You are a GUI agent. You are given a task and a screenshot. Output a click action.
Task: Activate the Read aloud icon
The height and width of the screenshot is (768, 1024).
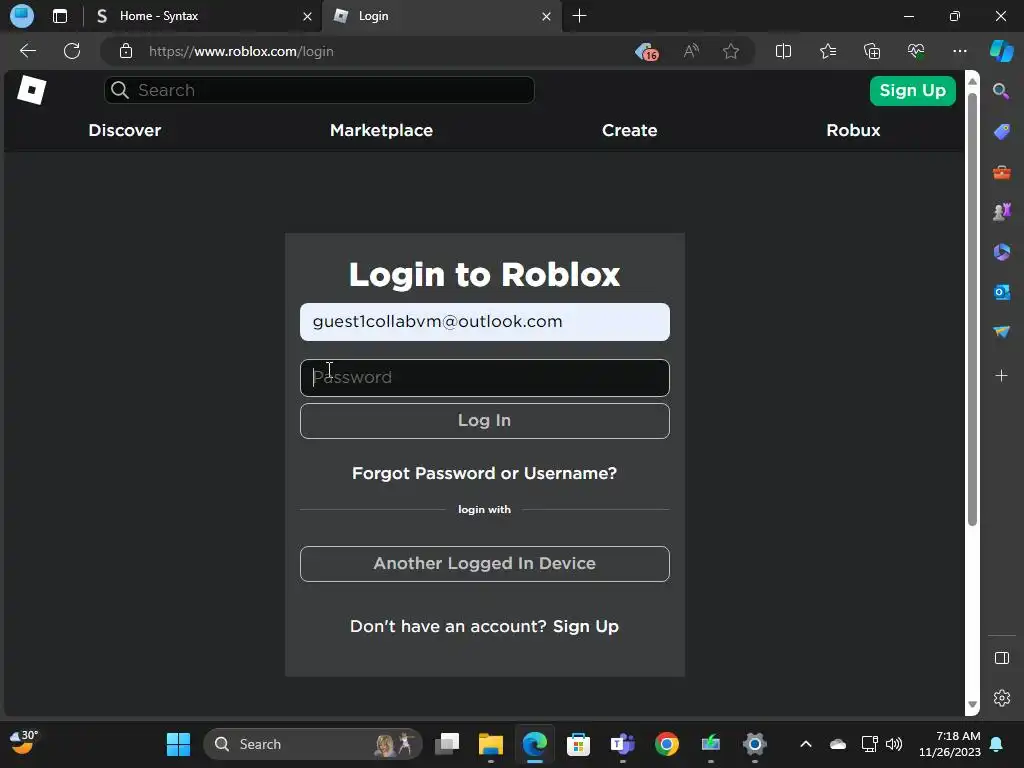691,51
